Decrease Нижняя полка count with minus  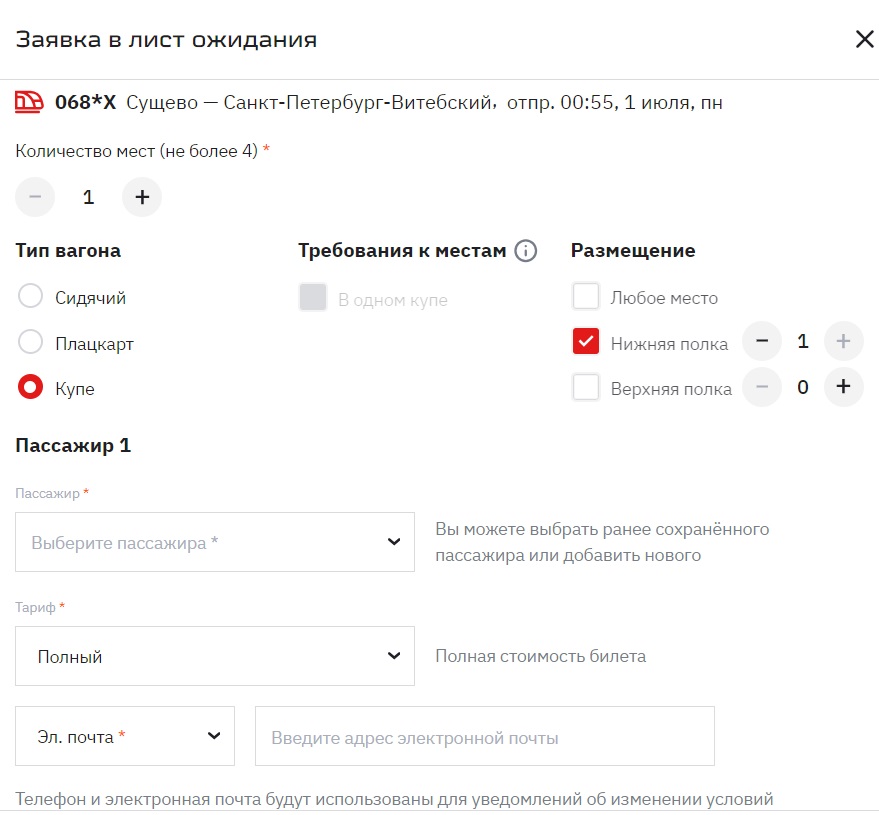[762, 342]
